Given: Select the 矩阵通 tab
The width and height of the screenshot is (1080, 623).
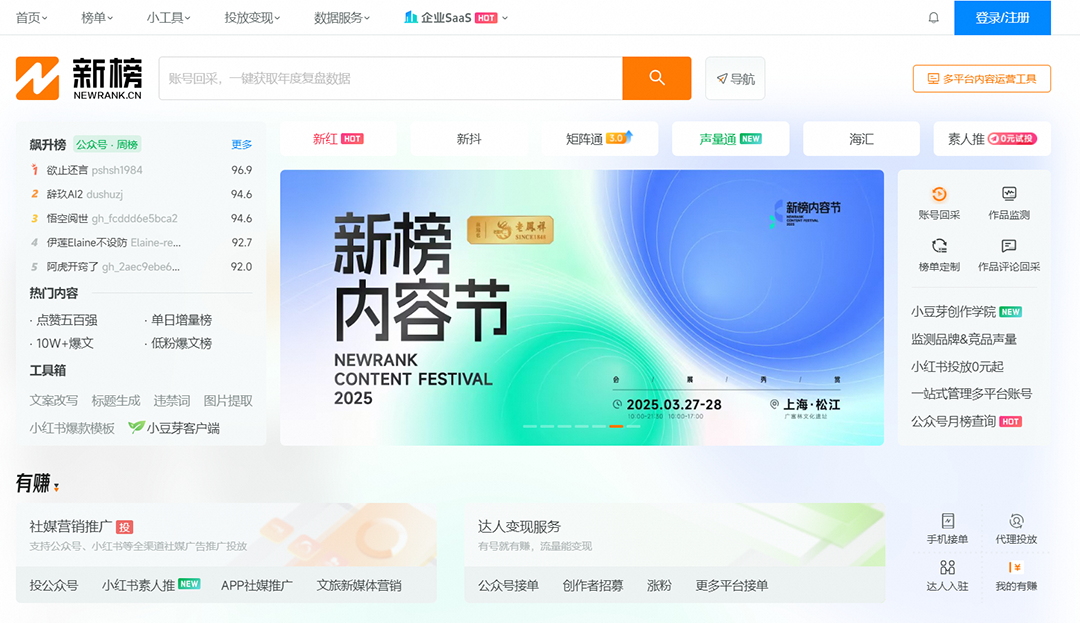Looking at the screenshot, I should pyautogui.click(x=599, y=138).
